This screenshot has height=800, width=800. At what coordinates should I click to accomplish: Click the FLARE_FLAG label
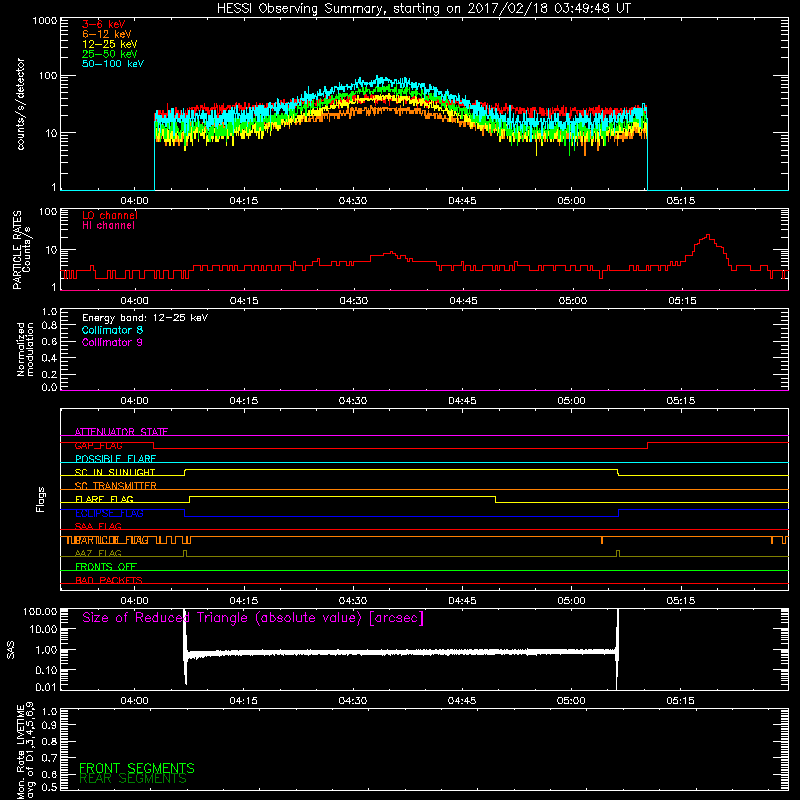pyautogui.click(x=104, y=499)
